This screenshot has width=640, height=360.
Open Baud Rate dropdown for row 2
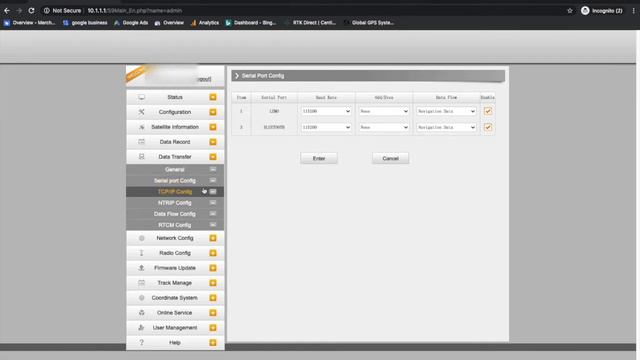coord(326,127)
